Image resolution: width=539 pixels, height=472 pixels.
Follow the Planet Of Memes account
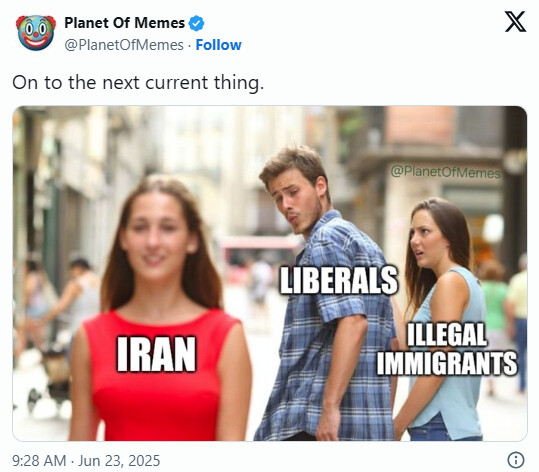click(x=219, y=45)
